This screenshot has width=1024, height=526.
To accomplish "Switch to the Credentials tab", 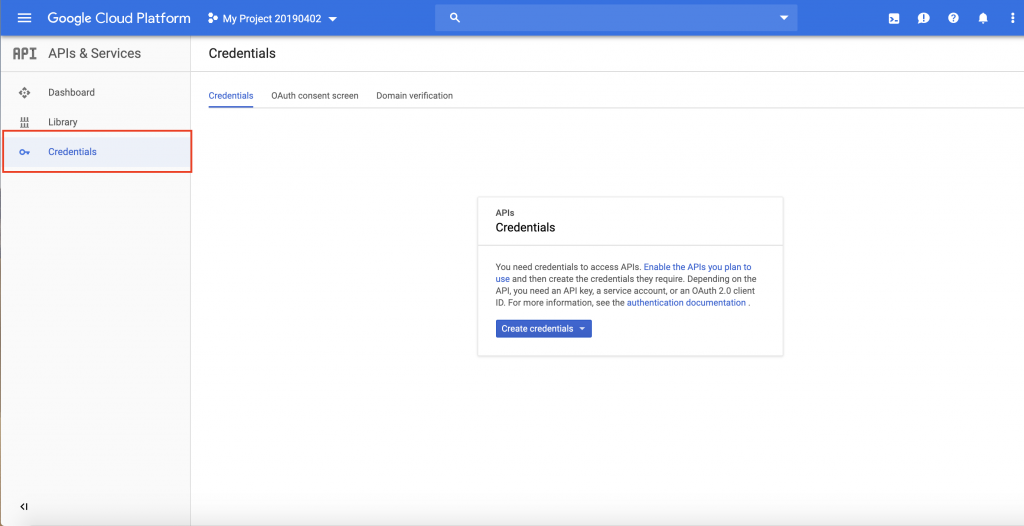I will pyautogui.click(x=231, y=95).
